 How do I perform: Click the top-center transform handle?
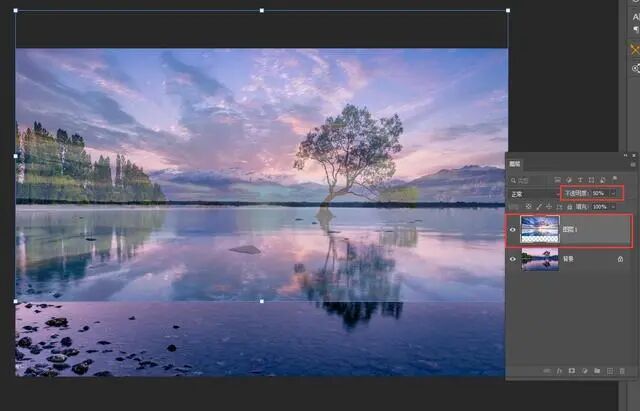point(262,11)
